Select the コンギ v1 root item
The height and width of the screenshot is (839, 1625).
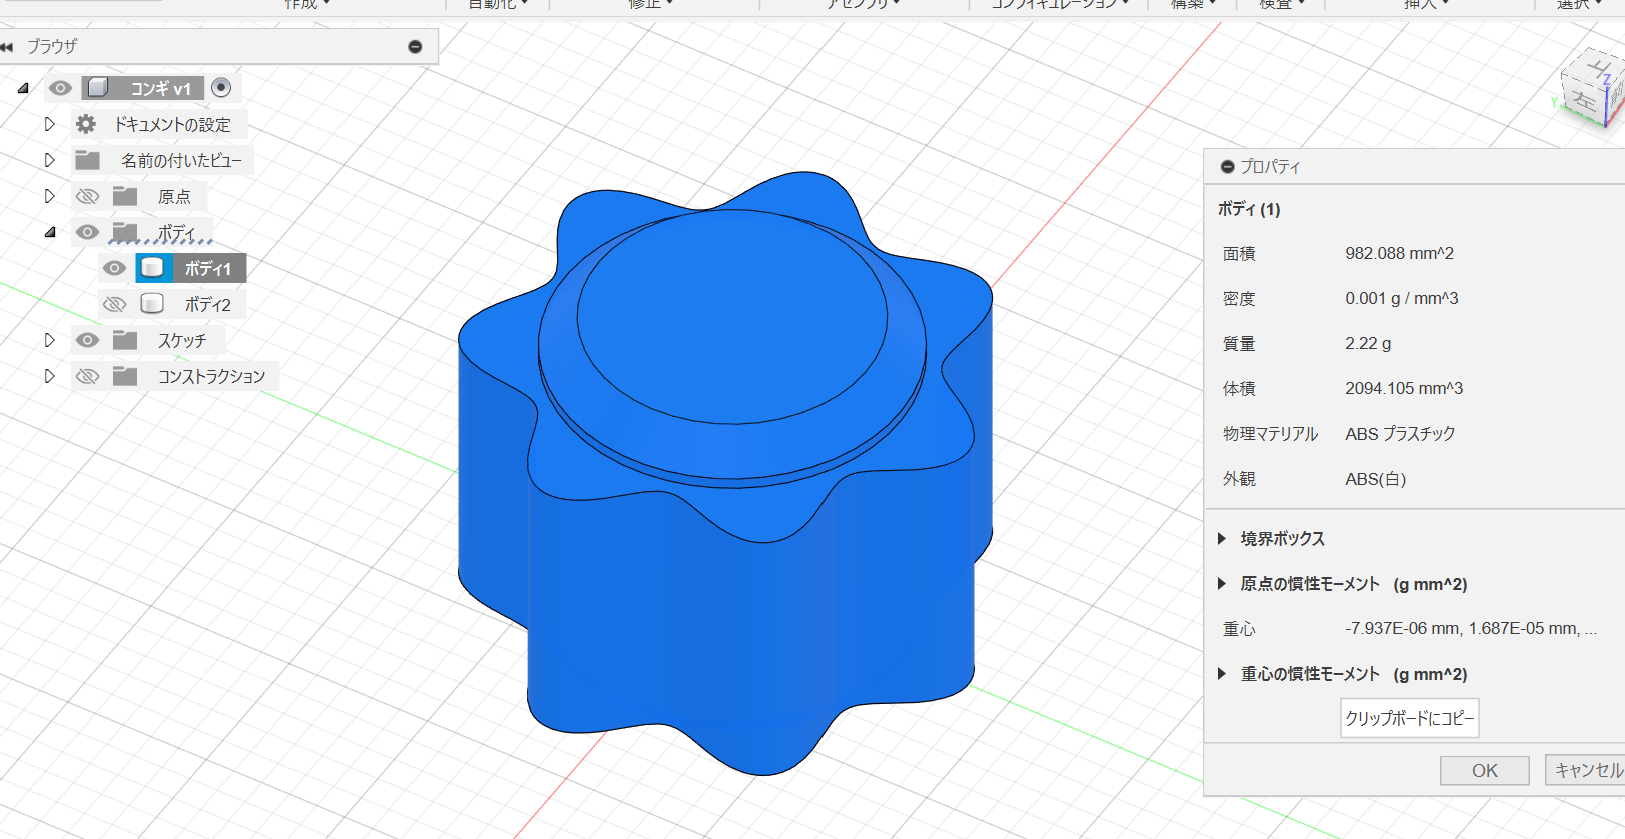pyautogui.click(x=160, y=89)
